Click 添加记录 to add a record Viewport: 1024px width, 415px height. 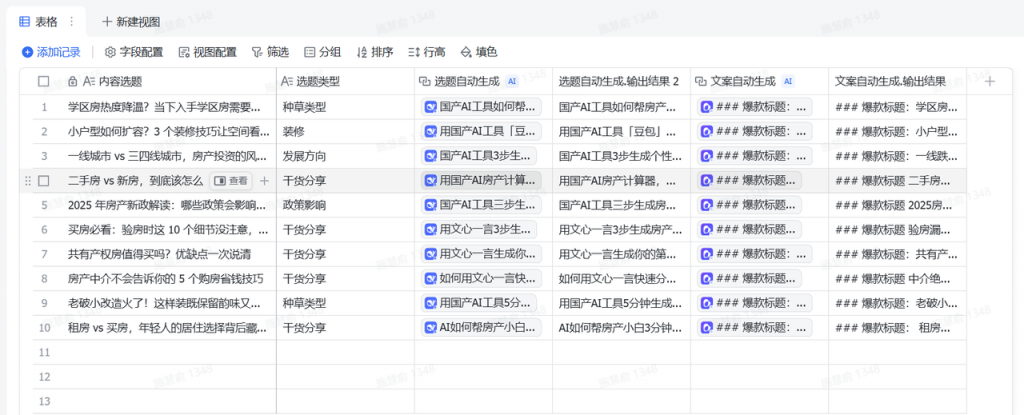point(51,52)
